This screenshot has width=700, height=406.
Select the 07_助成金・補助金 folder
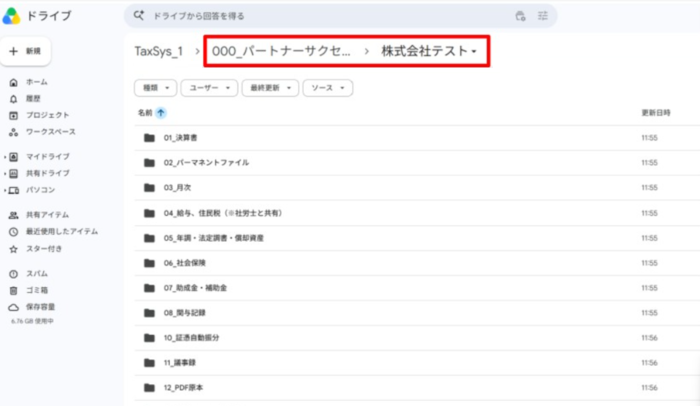[417, 288]
